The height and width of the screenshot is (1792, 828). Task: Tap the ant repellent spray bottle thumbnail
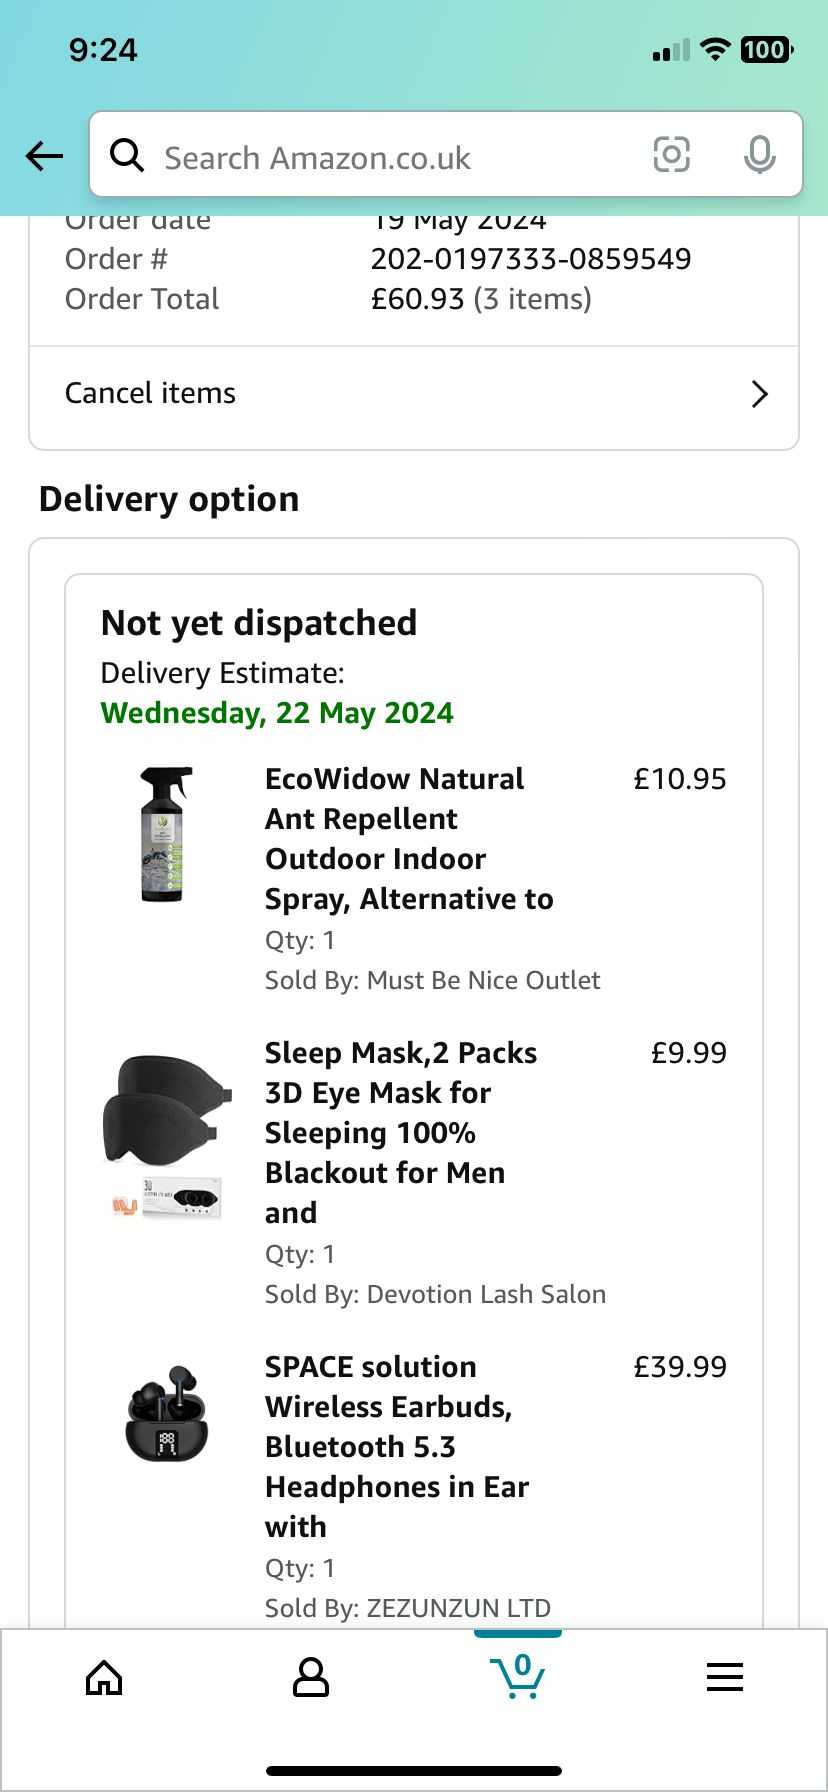166,835
